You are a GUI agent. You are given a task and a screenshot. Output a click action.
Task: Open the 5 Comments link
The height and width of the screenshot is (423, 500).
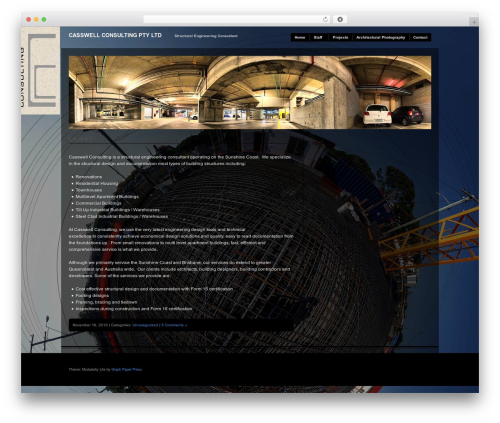[174, 325]
